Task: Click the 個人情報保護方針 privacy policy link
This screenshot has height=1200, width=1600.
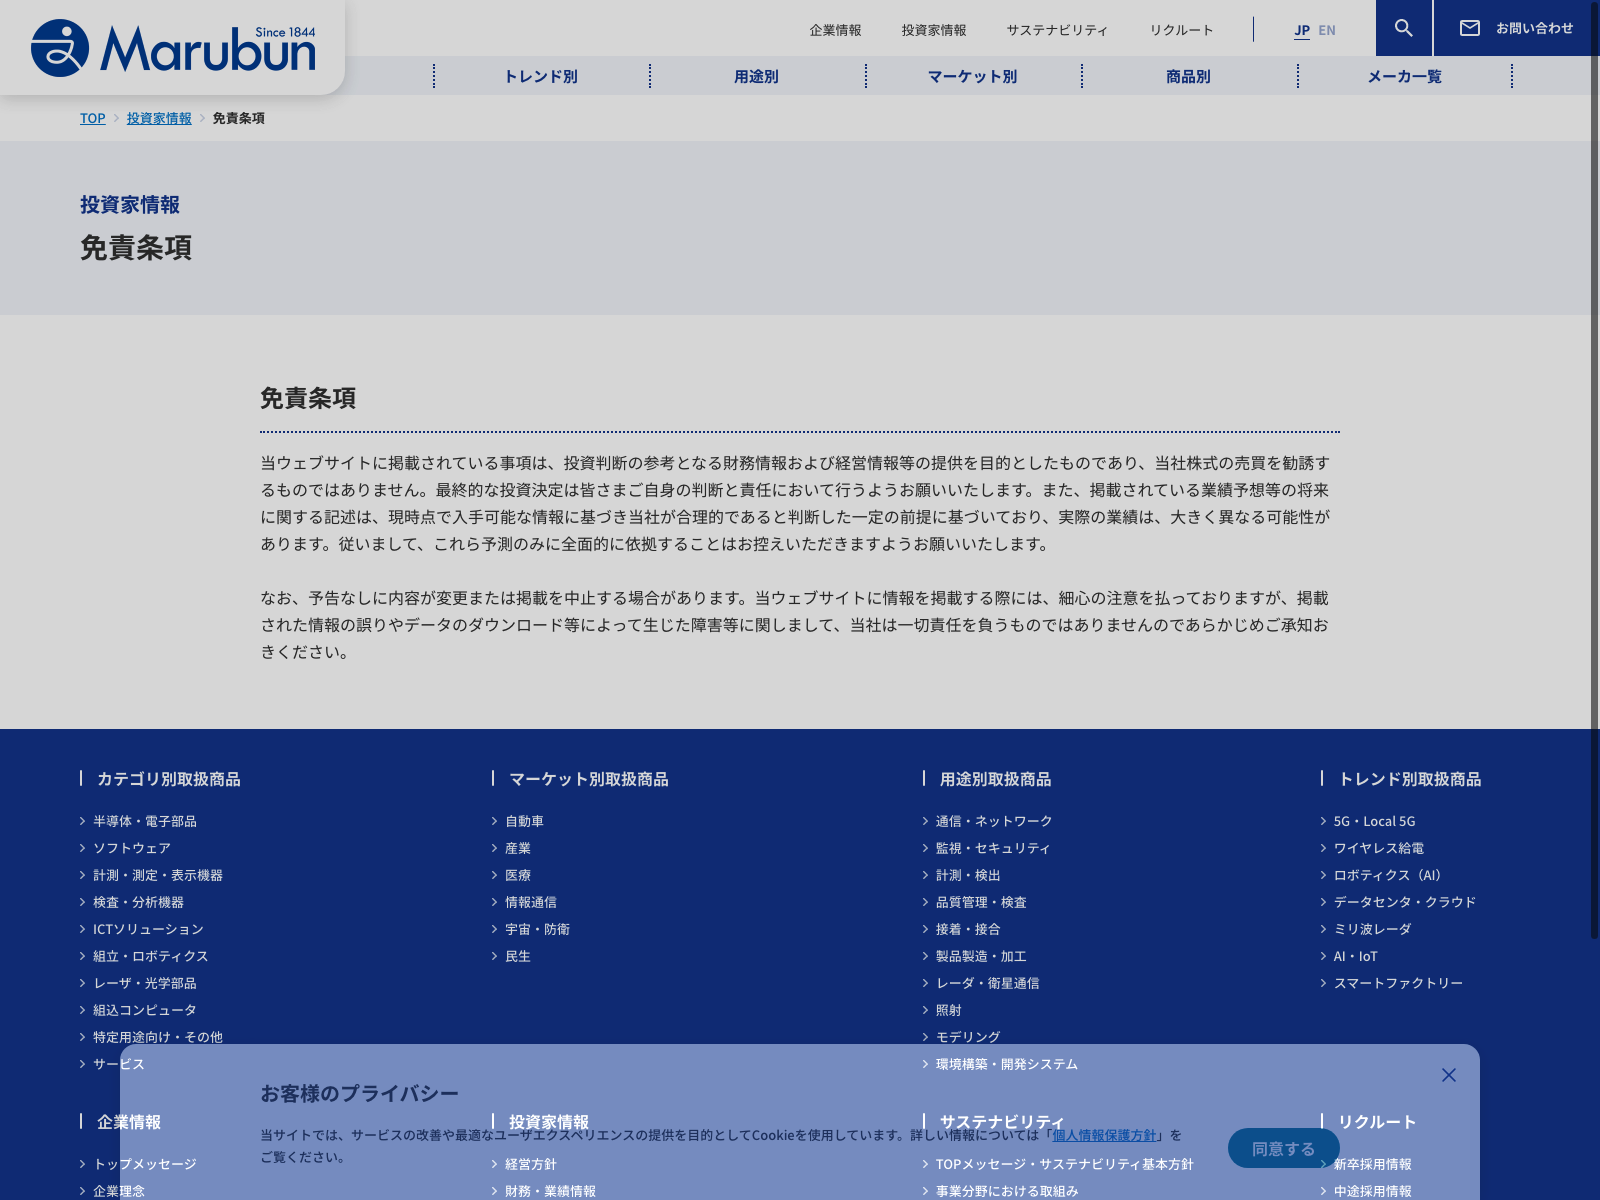Action: [x=1104, y=1135]
